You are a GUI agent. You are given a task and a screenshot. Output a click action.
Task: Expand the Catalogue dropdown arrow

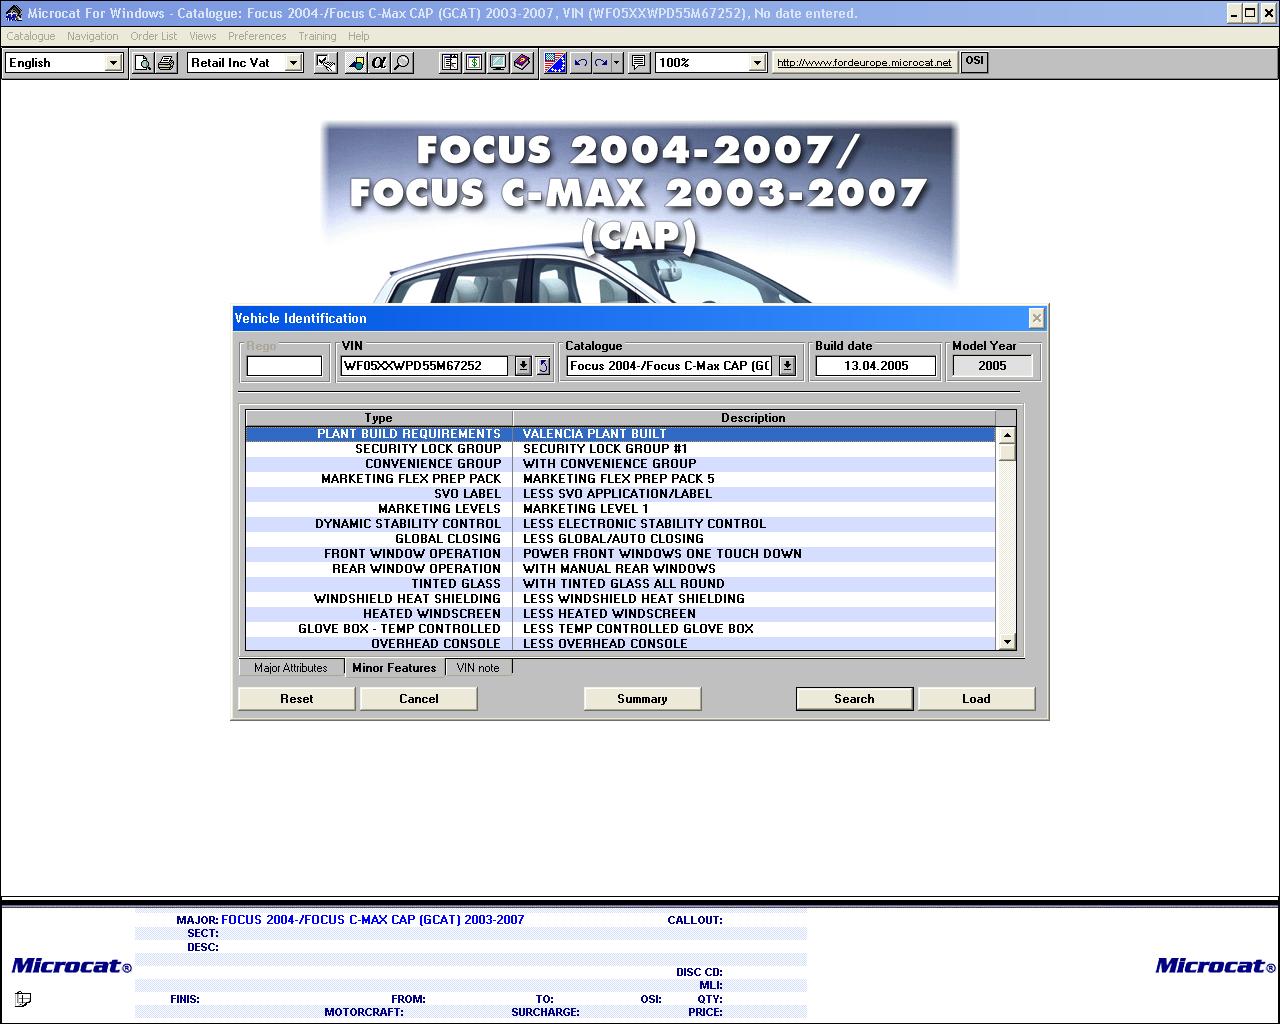click(787, 366)
